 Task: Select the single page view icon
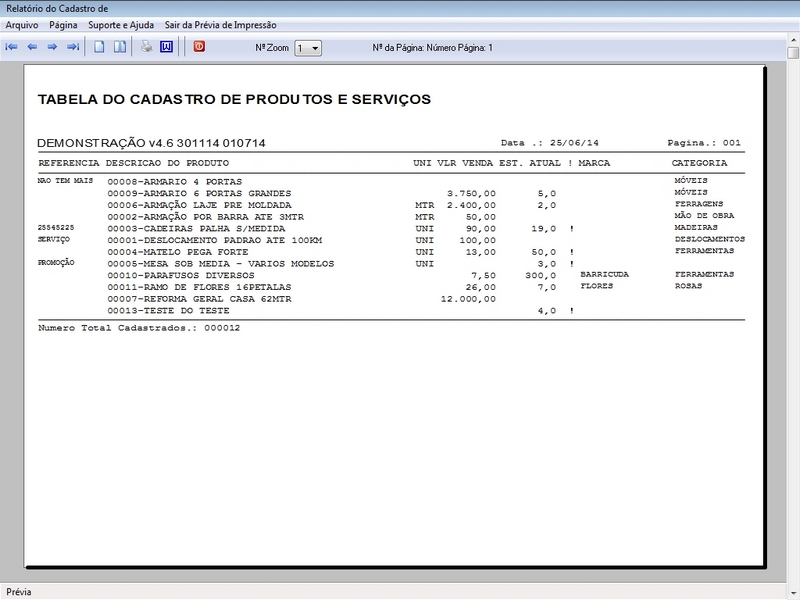tap(99, 44)
